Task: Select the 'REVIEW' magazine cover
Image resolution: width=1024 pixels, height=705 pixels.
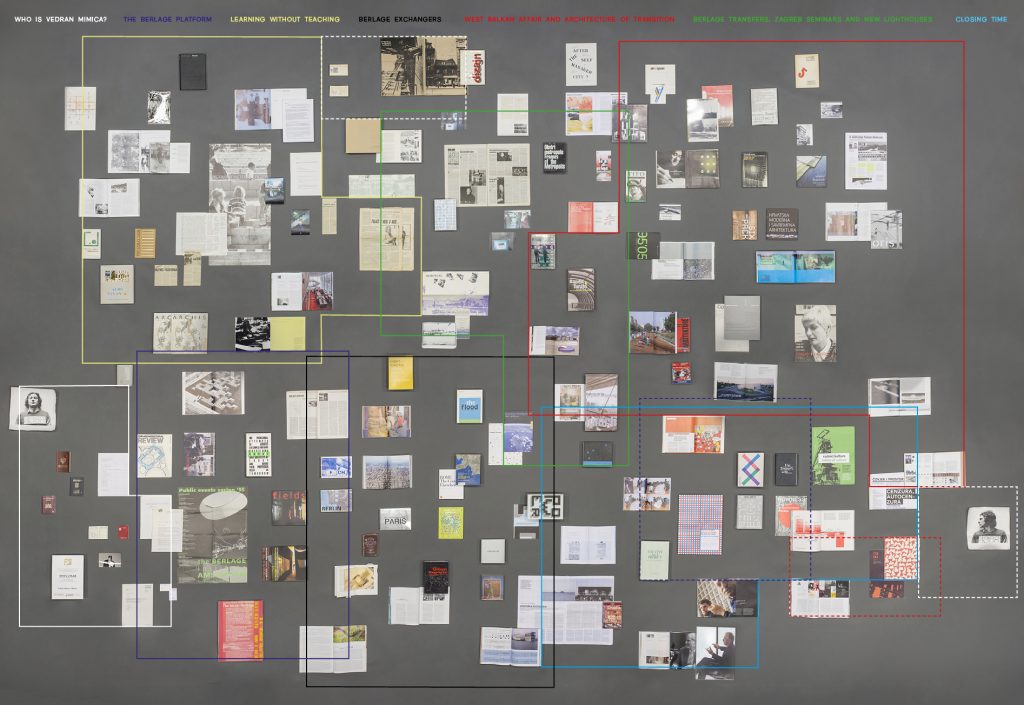Action: pyautogui.click(x=155, y=455)
